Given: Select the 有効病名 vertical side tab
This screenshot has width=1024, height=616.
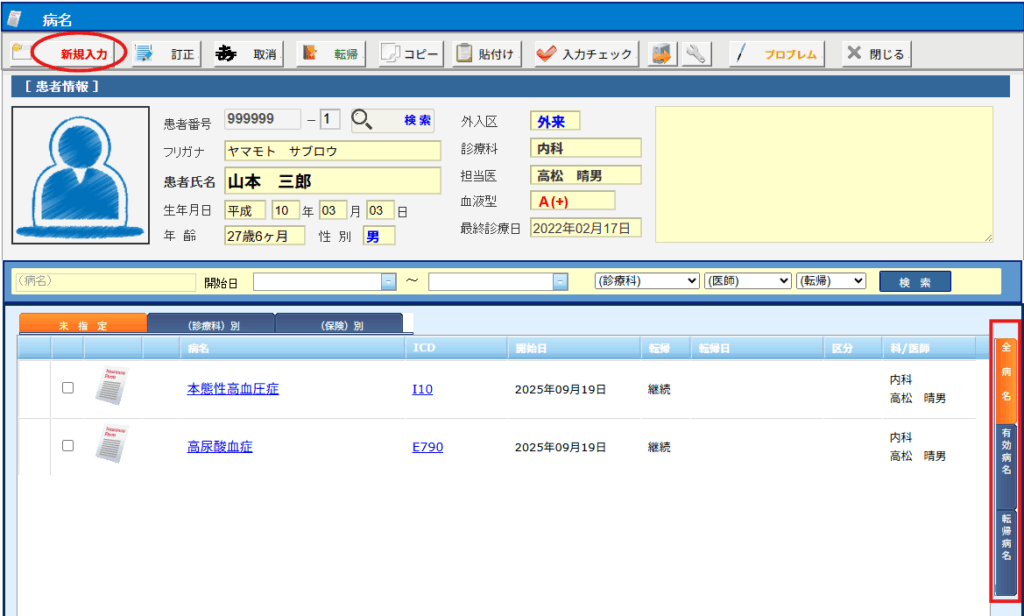Looking at the screenshot, I should coord(1006,450).
